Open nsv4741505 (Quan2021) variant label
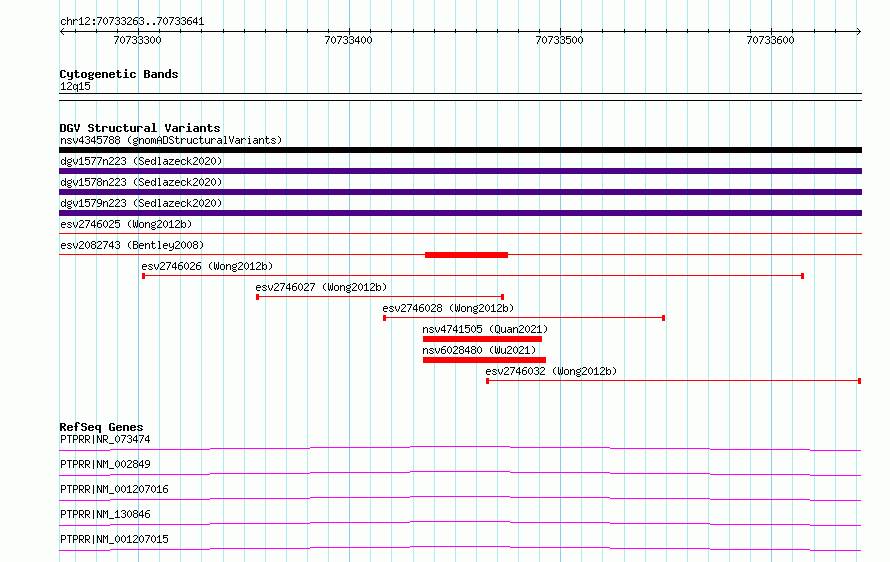890x562 pixels. point(485,329)
